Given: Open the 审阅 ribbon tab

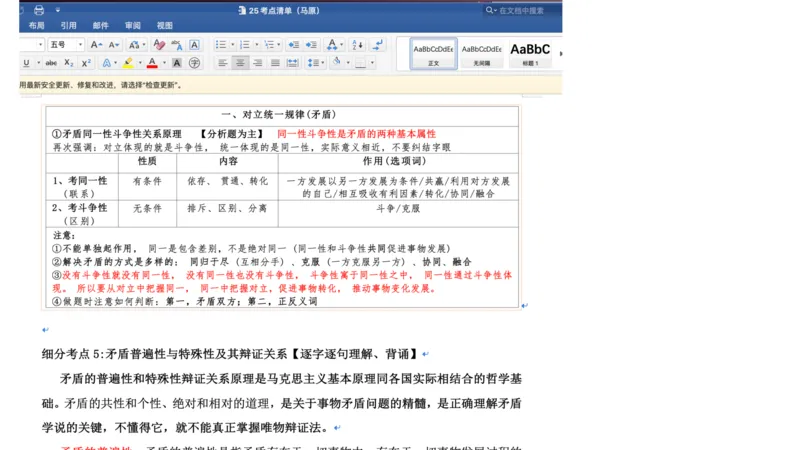Looking at the screenshot, I should (133, 26).
